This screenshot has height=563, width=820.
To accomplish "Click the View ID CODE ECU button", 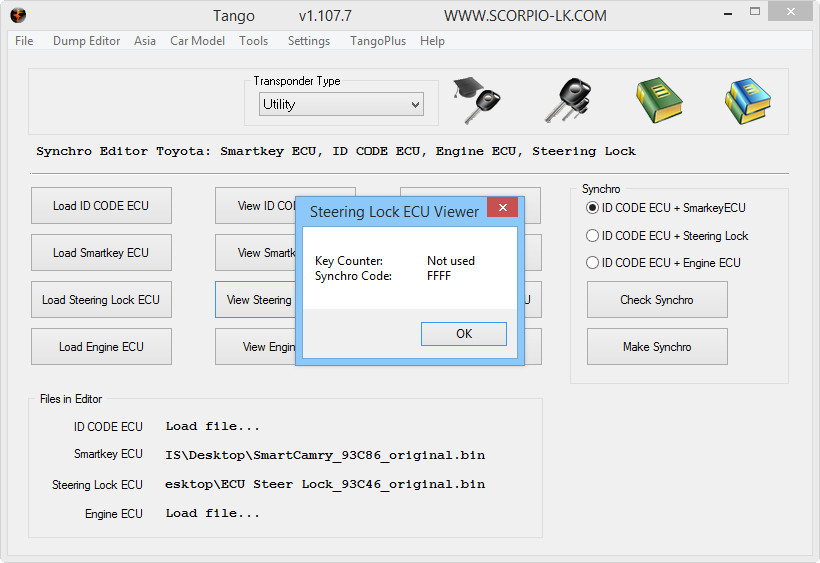I will pyautogui.click(x=256, y=205).
